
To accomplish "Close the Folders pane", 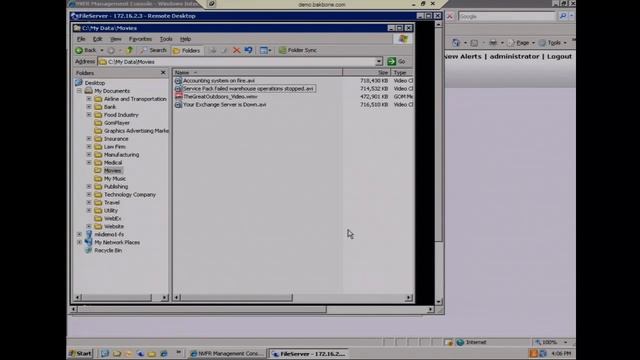I will pyautogui.click(x=163, y=73).
